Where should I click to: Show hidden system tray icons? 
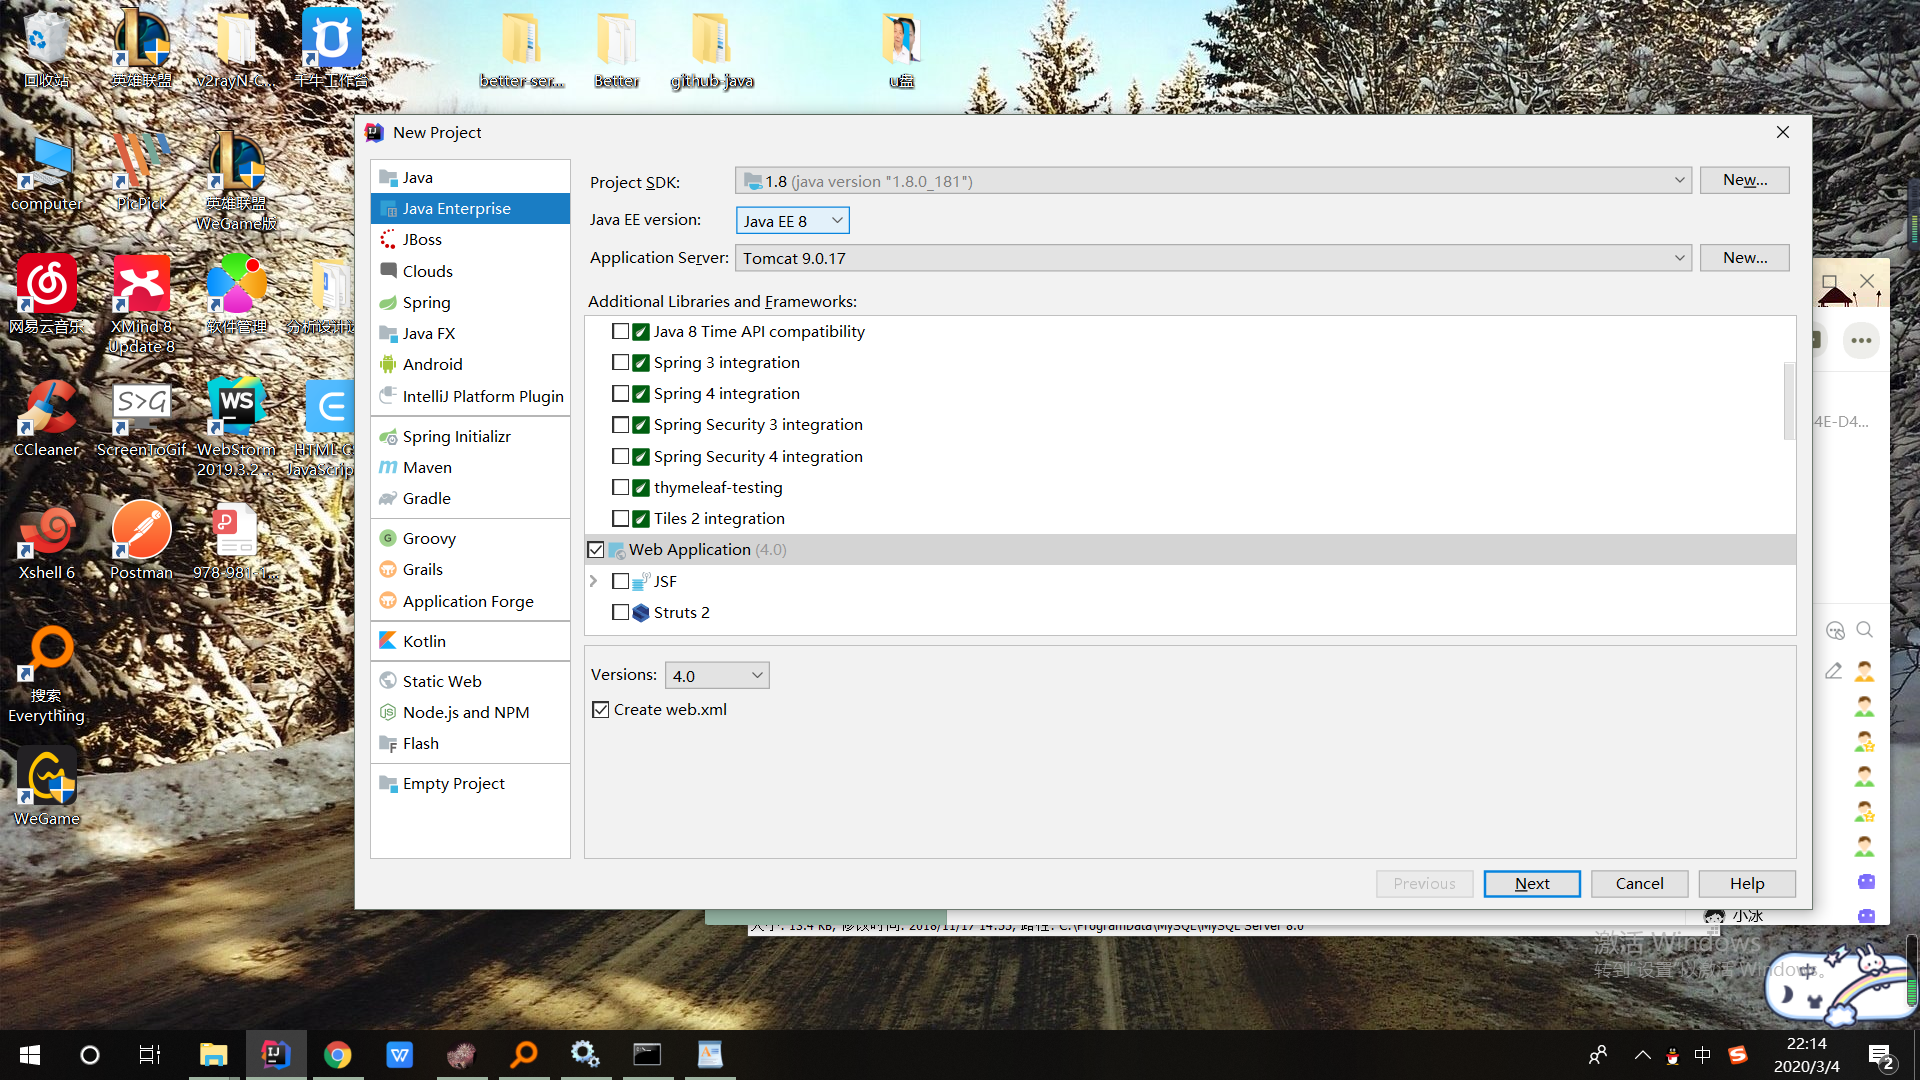[x=1642, y=1055]
